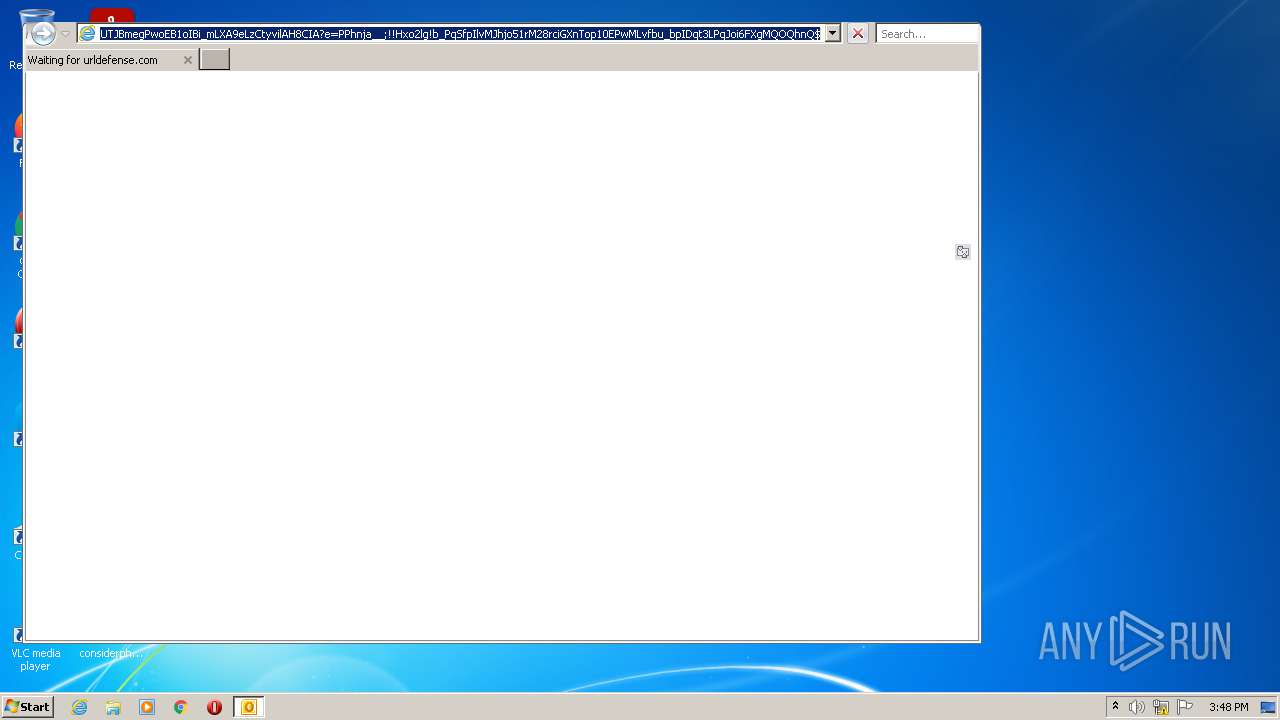The width and height of the screenshot is (1280, 720).
Task: Click the highlighted URL in the address bar
Action: pyautogui.click(x=460, y=34)
